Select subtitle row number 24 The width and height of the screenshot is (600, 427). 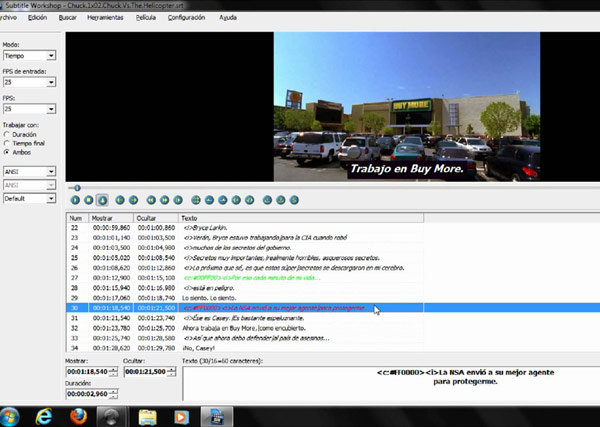(245, 248)
